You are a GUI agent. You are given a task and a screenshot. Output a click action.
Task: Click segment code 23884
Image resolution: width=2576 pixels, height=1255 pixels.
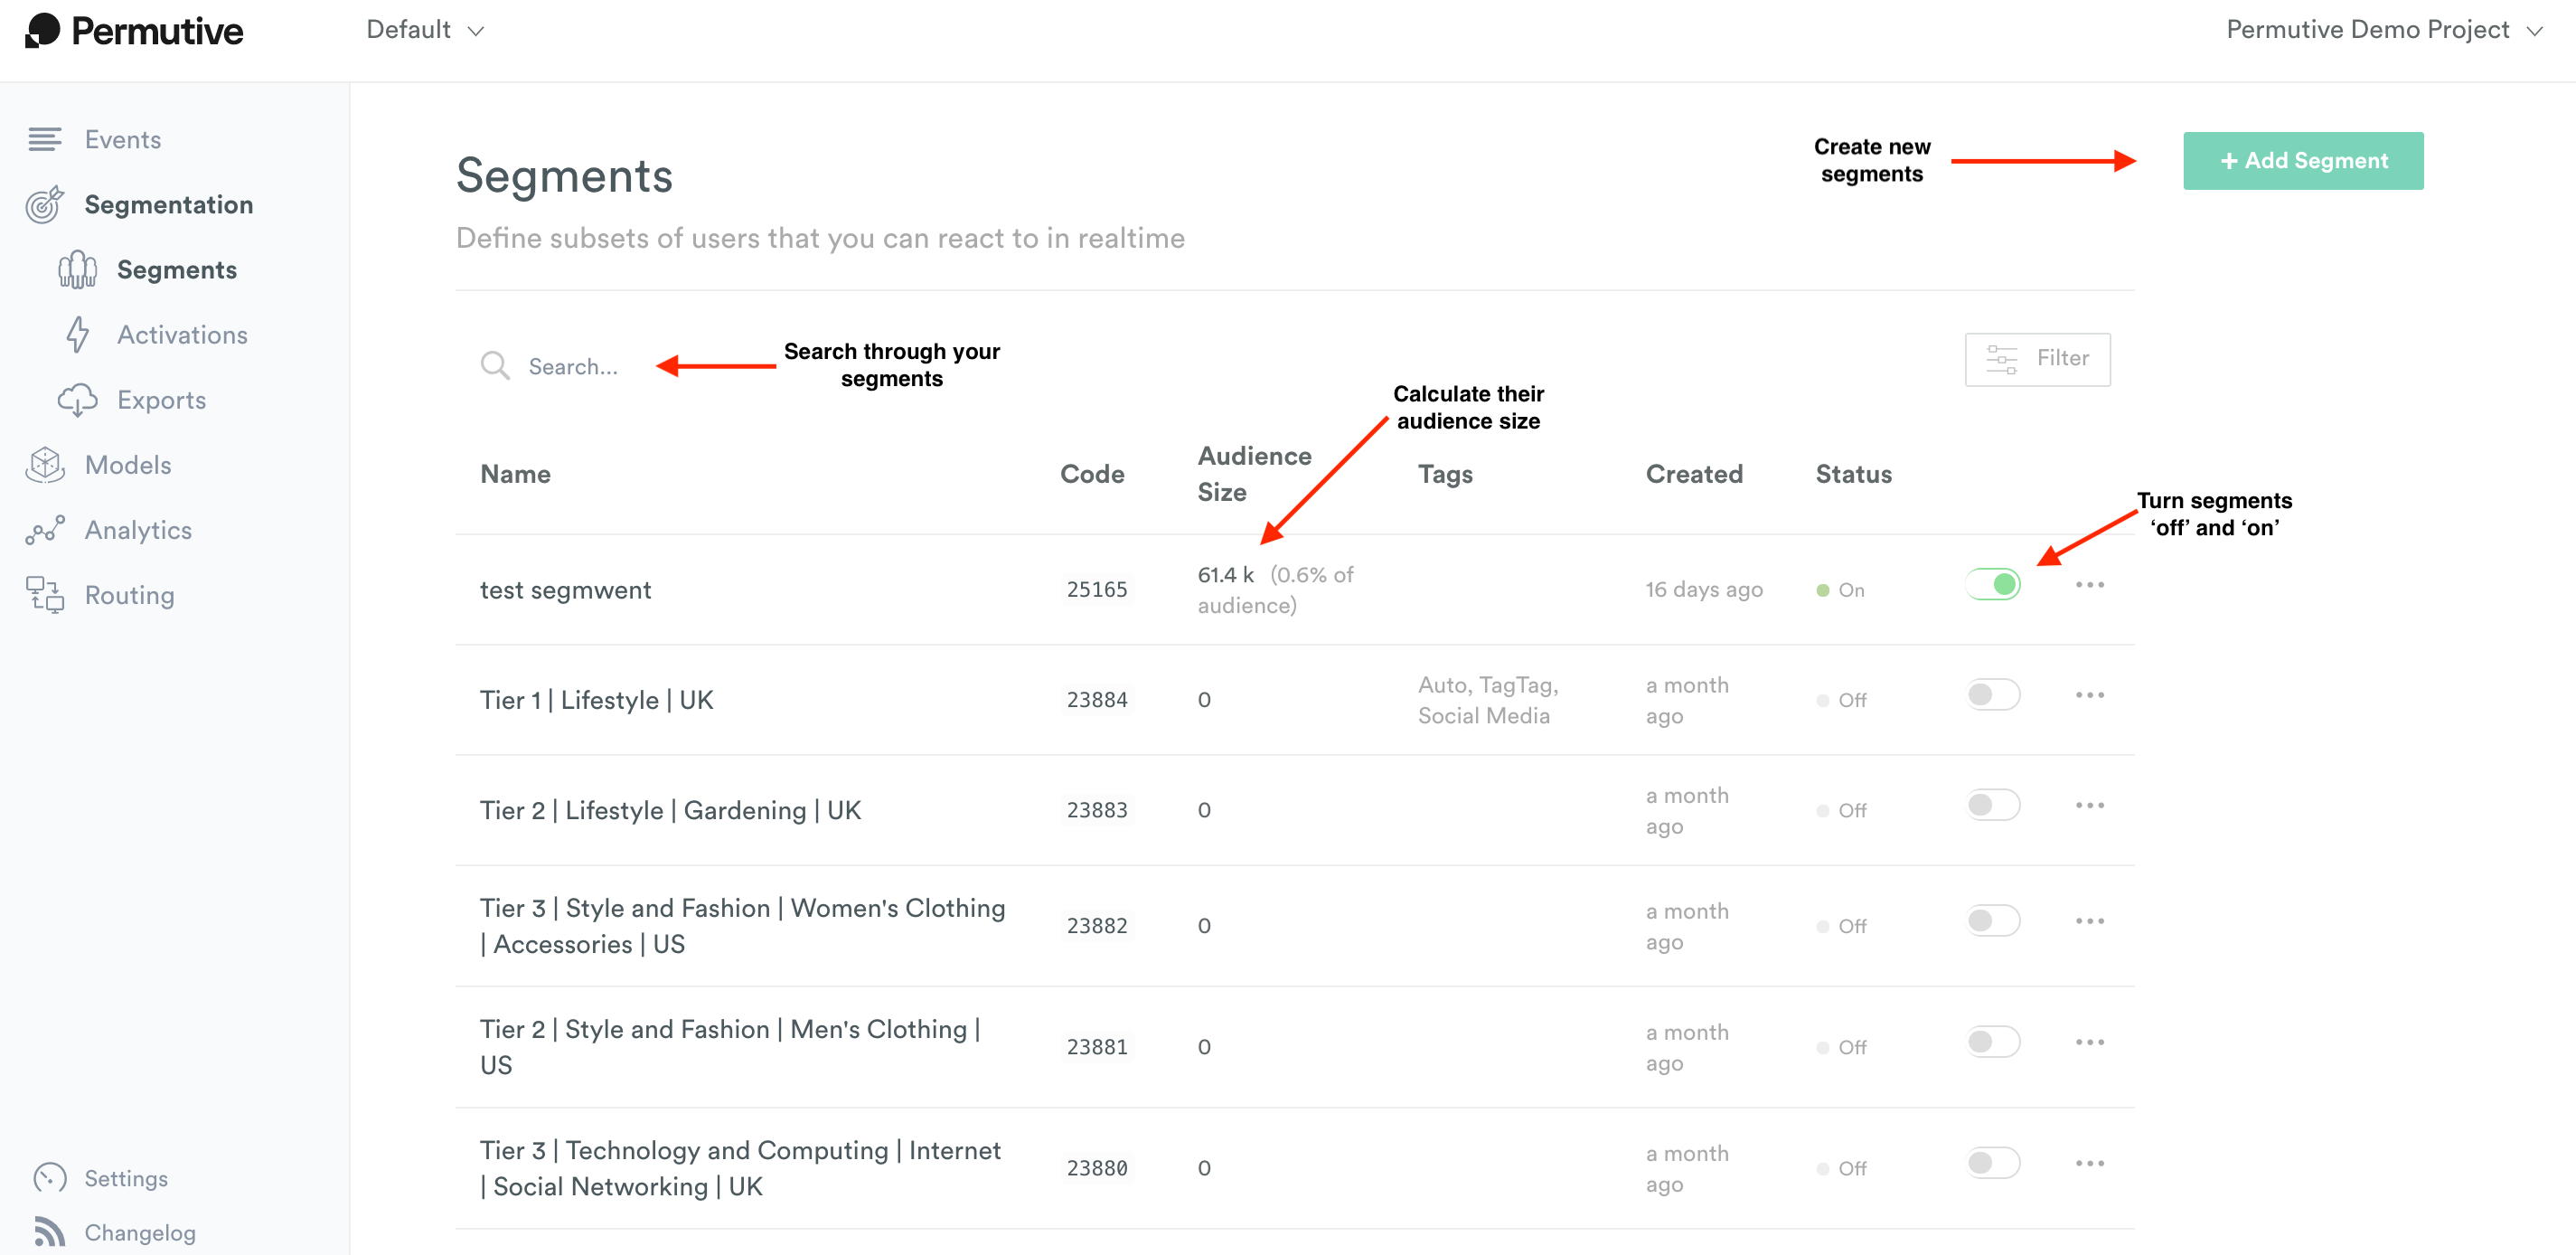click(x=1096, y=700)
